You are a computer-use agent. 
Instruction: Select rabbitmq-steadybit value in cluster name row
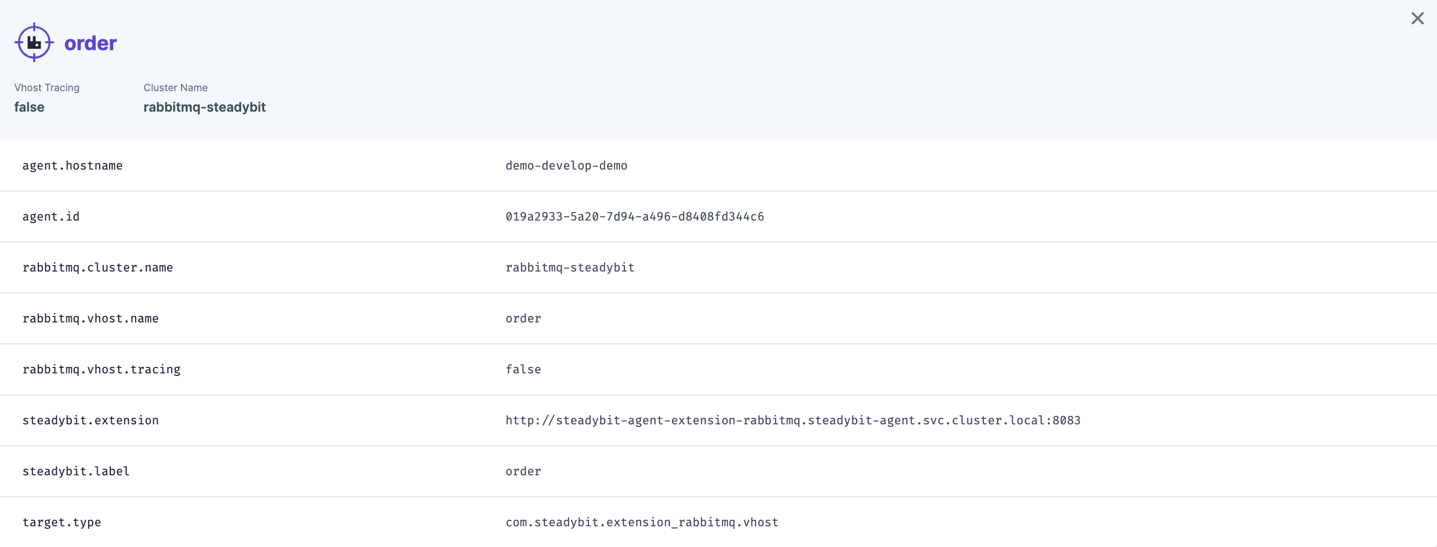(570, 268)
